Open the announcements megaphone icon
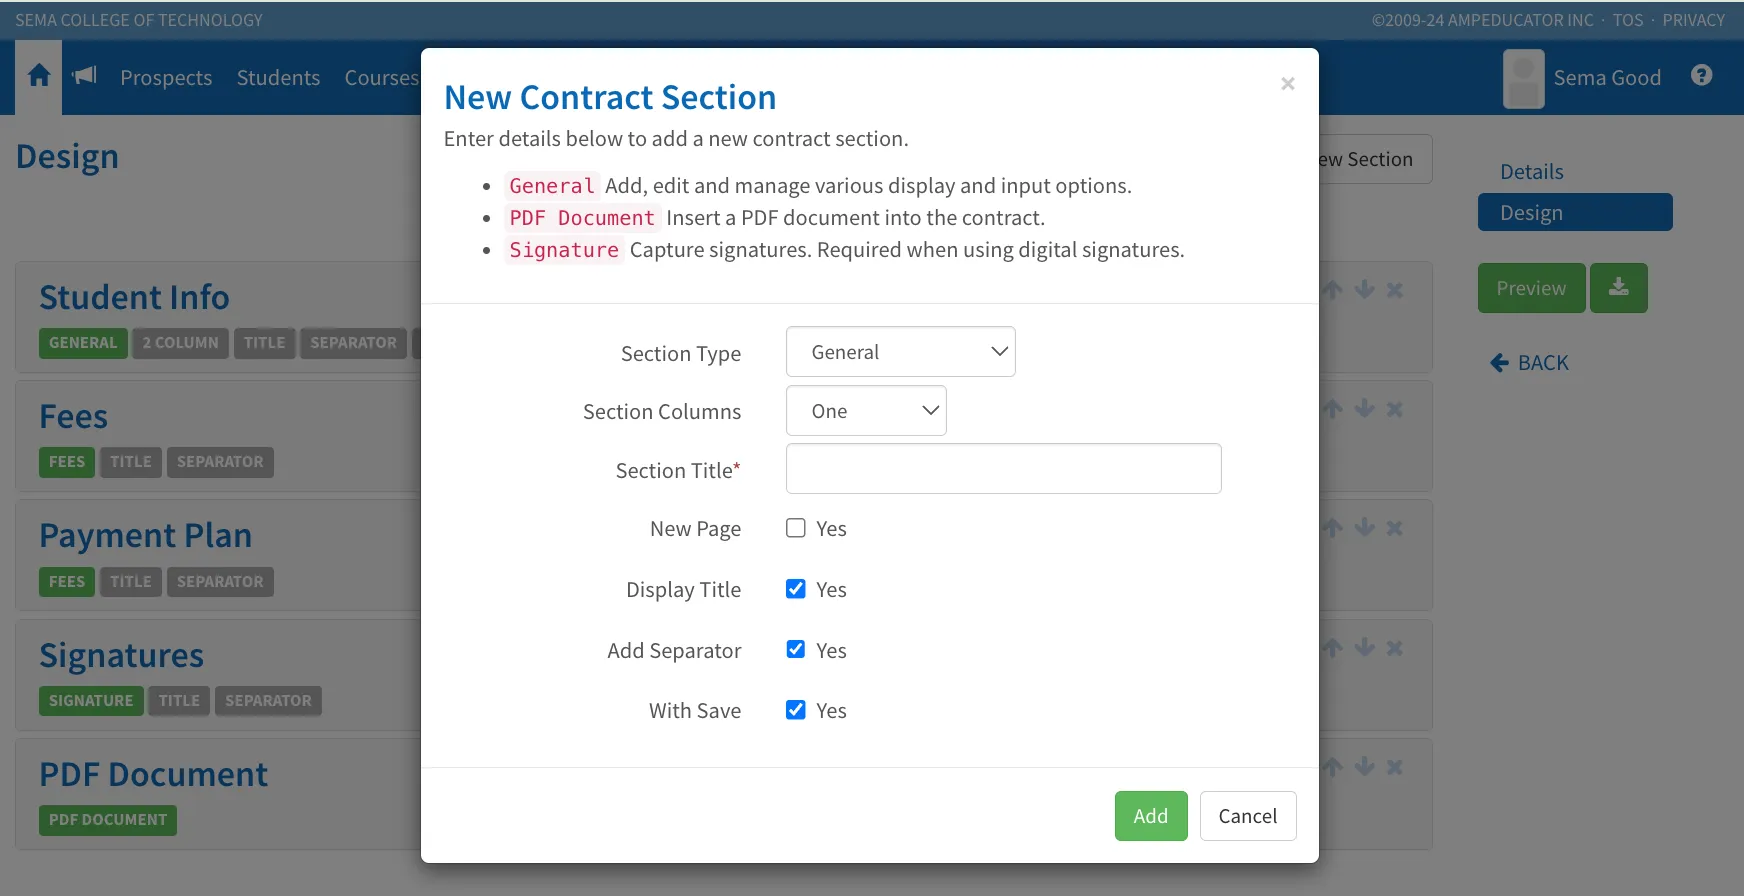 pos(85,76)
